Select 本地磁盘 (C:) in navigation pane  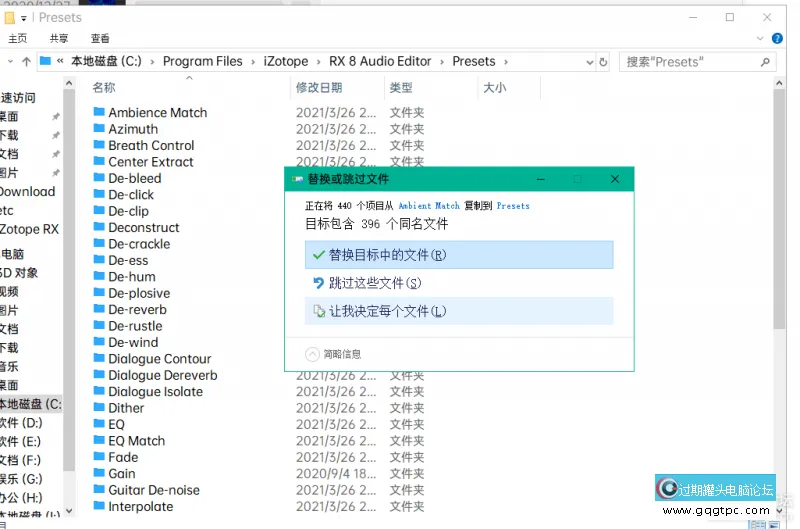pos(31,405)
